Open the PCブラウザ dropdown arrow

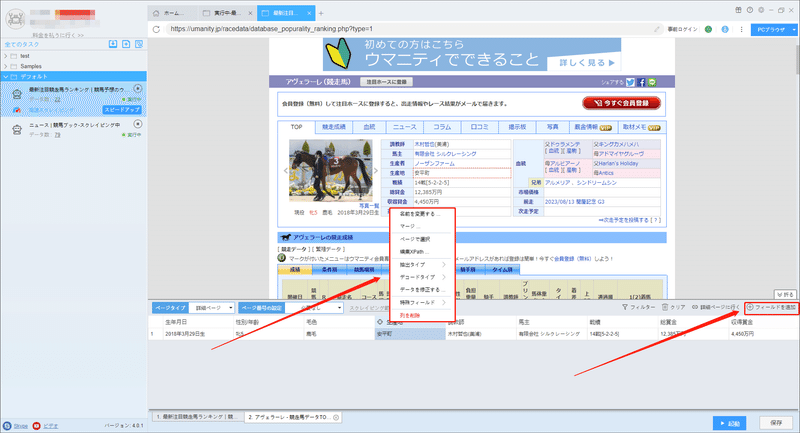pyautogui.click(x=794, y=30)
